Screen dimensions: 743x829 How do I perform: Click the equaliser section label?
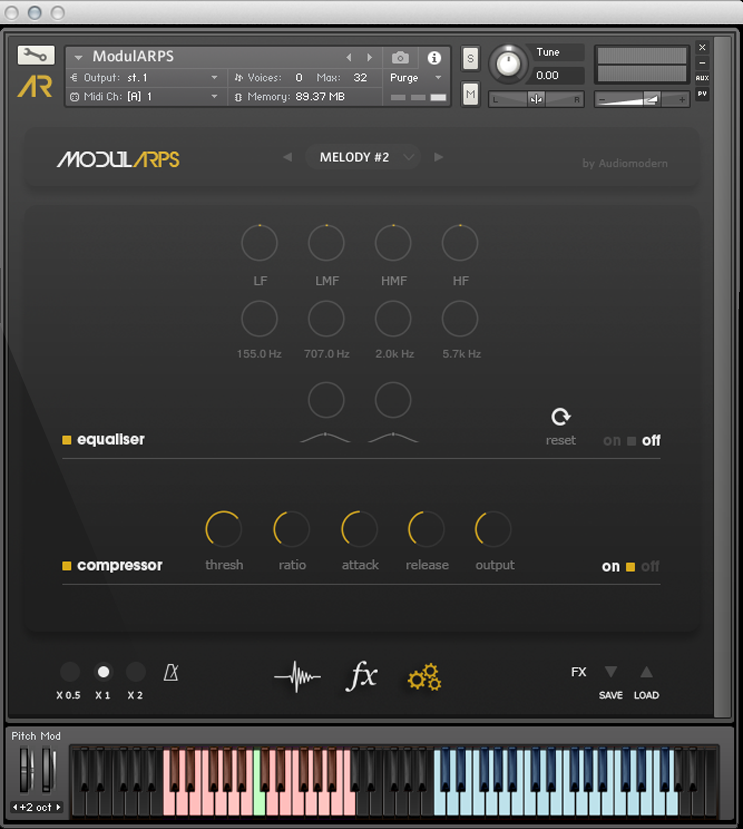(x=111, y=439)
